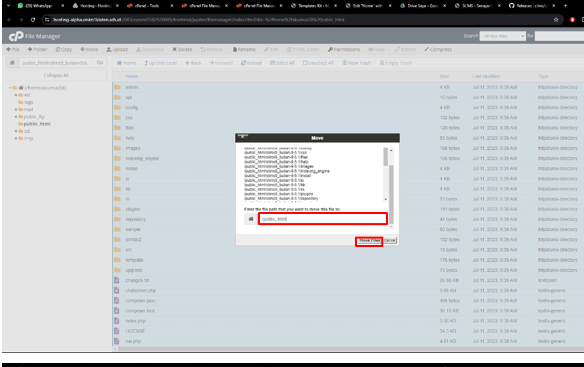
Task: Bookmark this page with the star icon
Action: click(x=556, y=20)
